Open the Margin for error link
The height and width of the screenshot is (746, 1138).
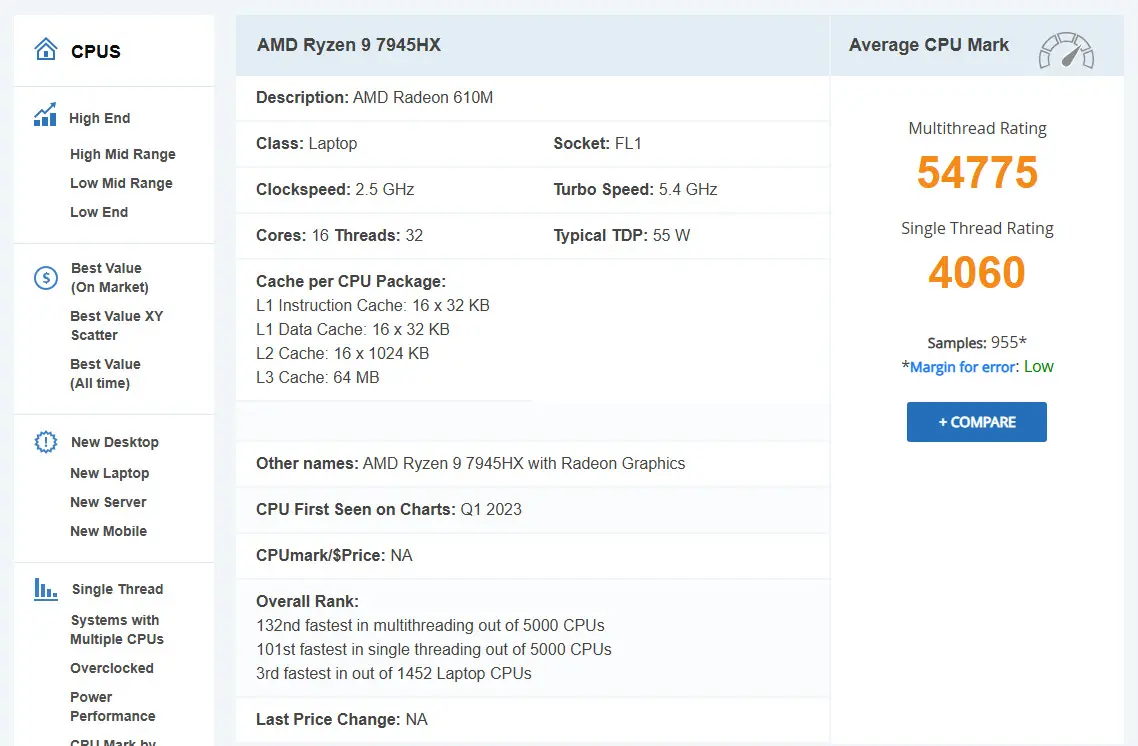coord(961,367)
